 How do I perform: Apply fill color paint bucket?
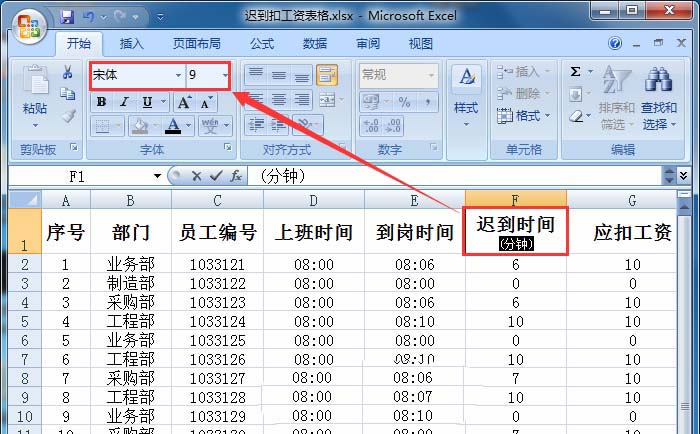coord(141,126)
